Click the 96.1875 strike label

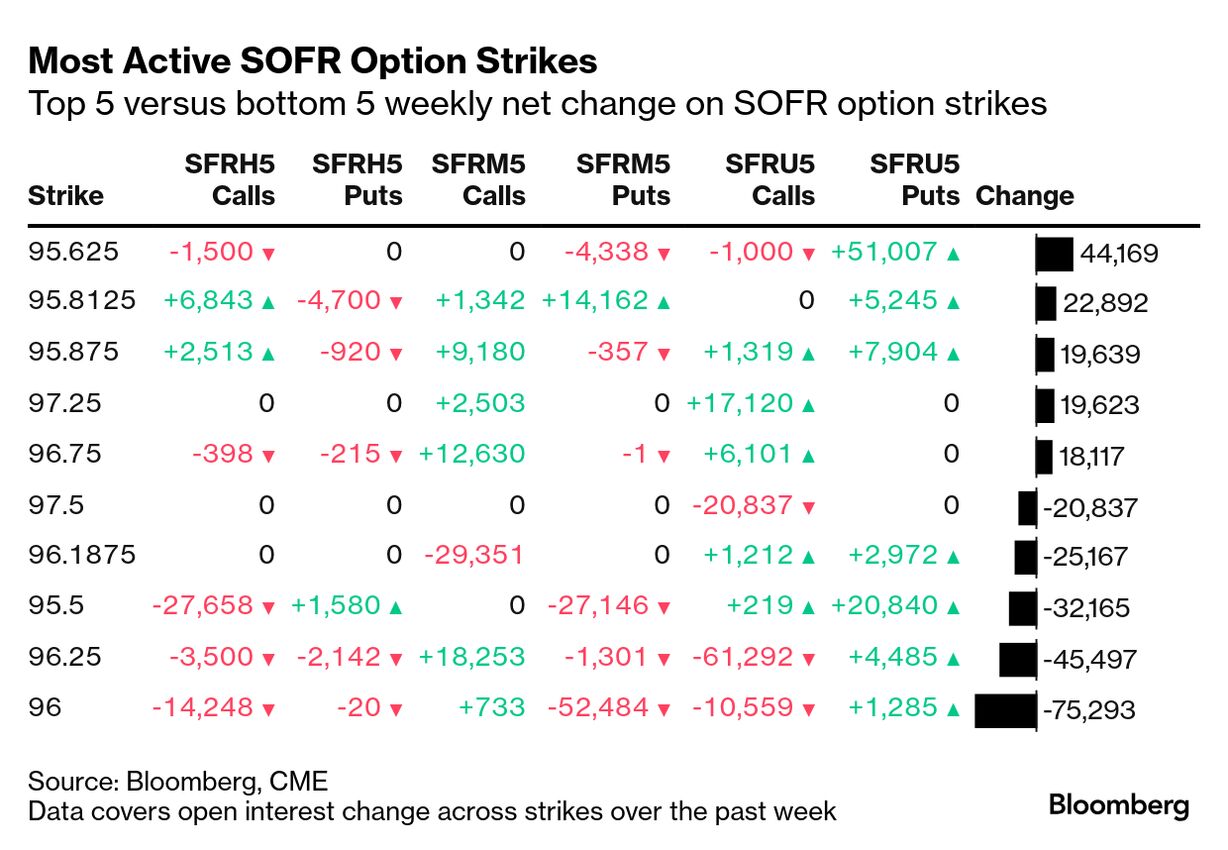pyautogui.click(x=81, y=556)
